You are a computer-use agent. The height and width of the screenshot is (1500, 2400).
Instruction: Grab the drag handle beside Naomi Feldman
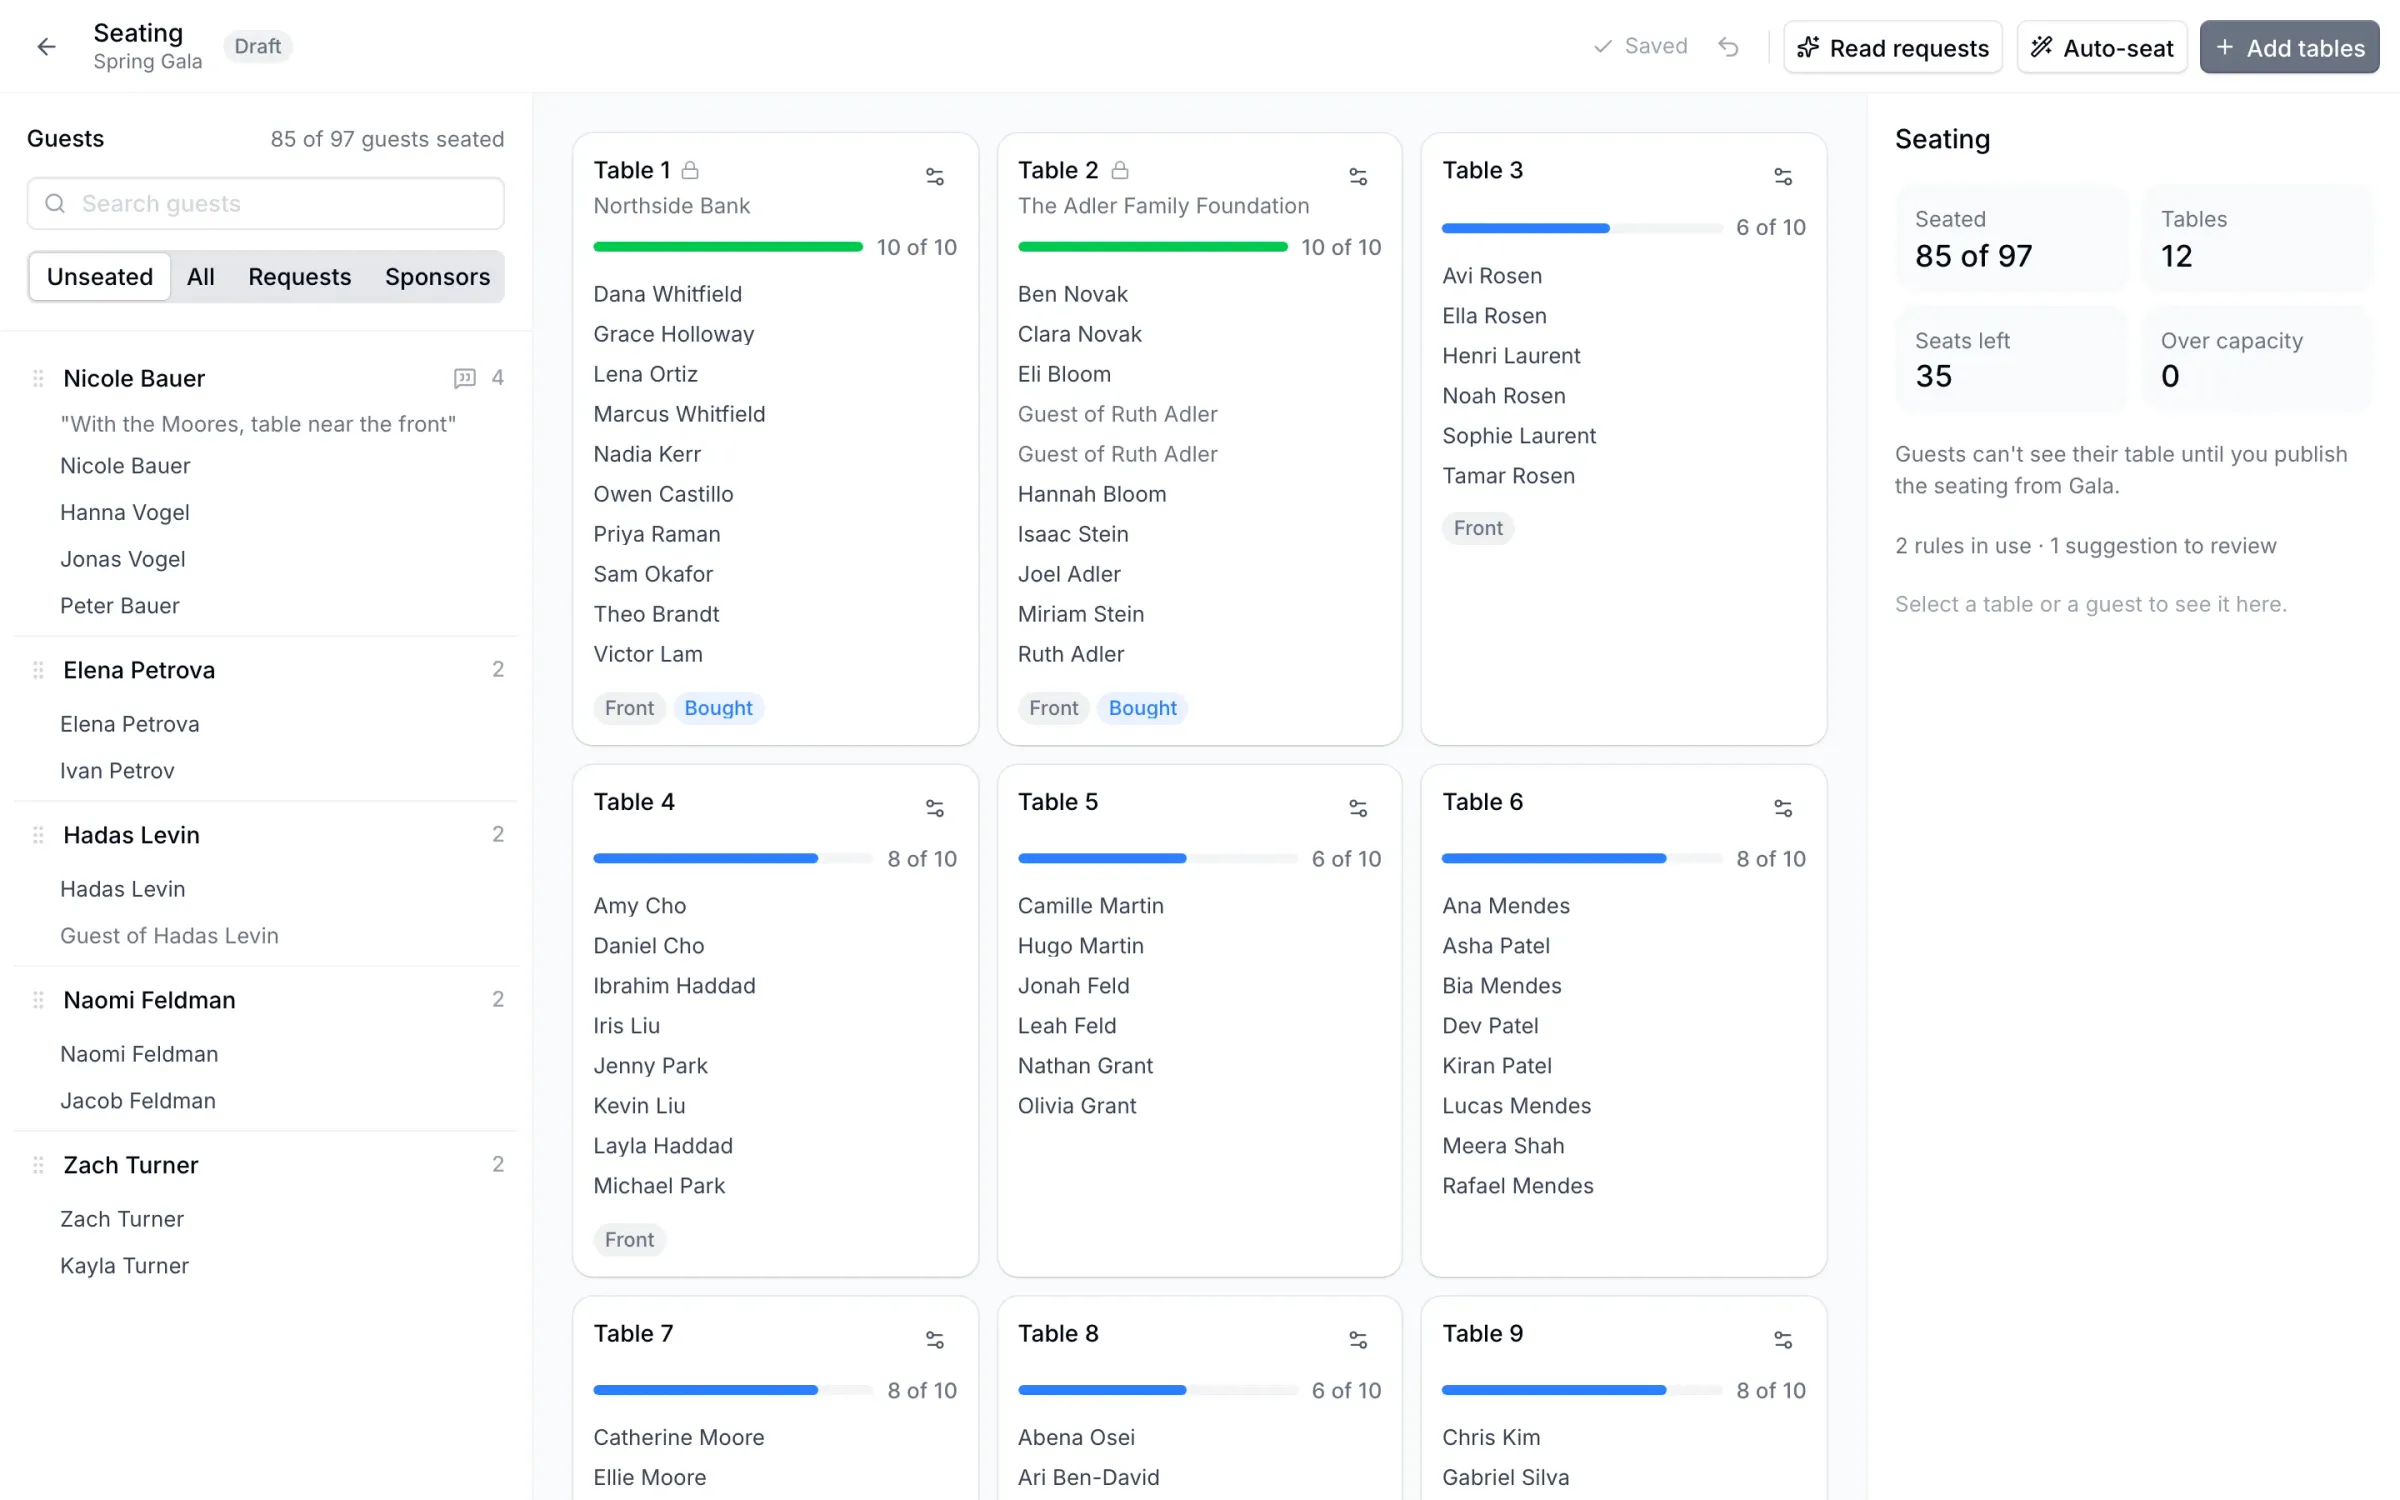(x=38, y=1000)
